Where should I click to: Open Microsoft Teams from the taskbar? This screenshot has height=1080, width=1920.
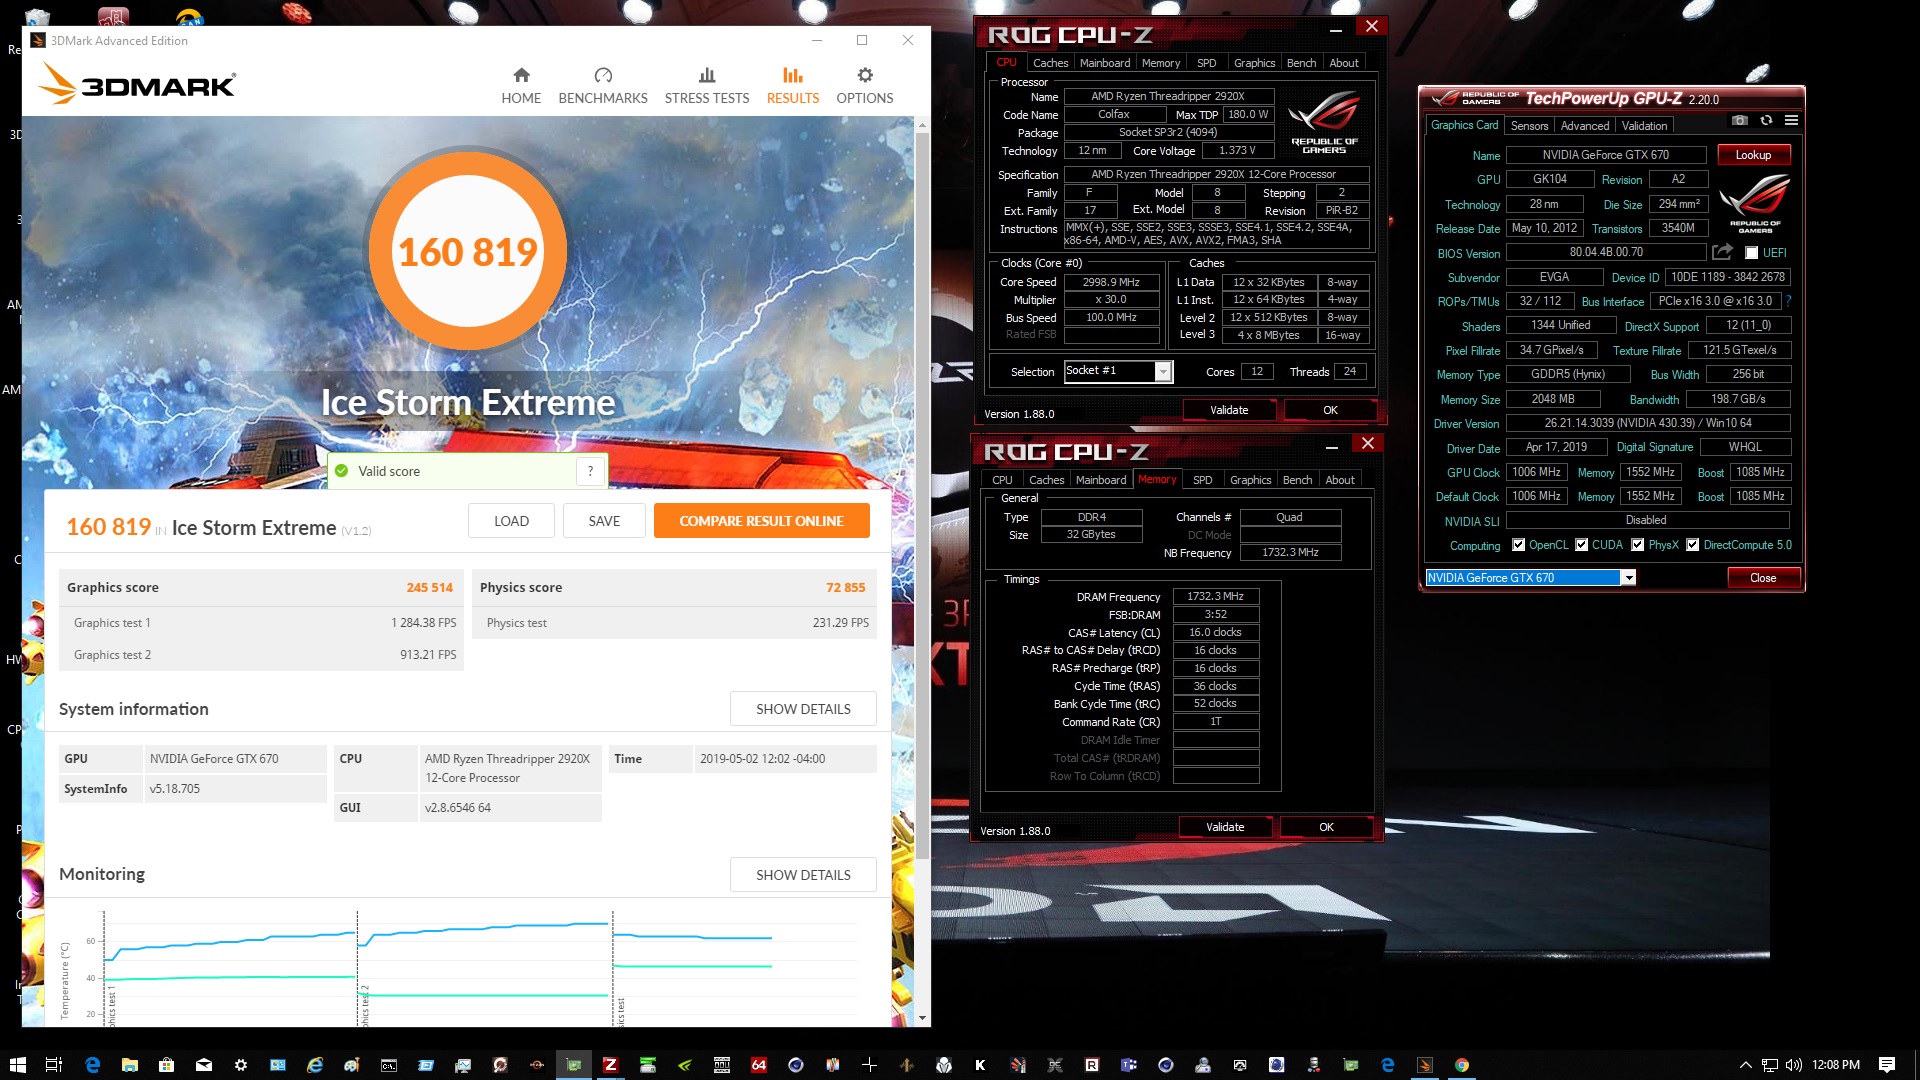(1129, 1065)
